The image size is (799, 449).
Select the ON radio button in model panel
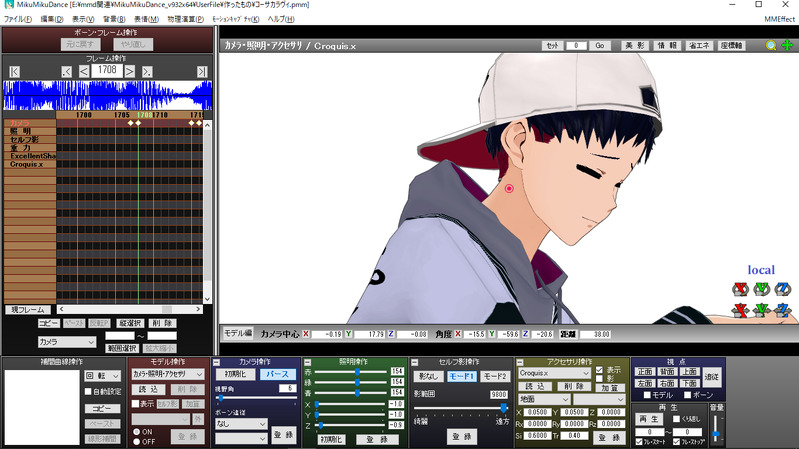pyautogui.click(x=136, y=432)
